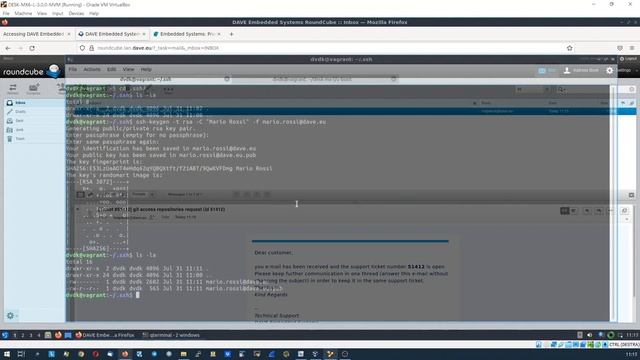640x360 pixels.
Task: Close the Accessing DAVE Embedded tab
Action: coord(69,34)
